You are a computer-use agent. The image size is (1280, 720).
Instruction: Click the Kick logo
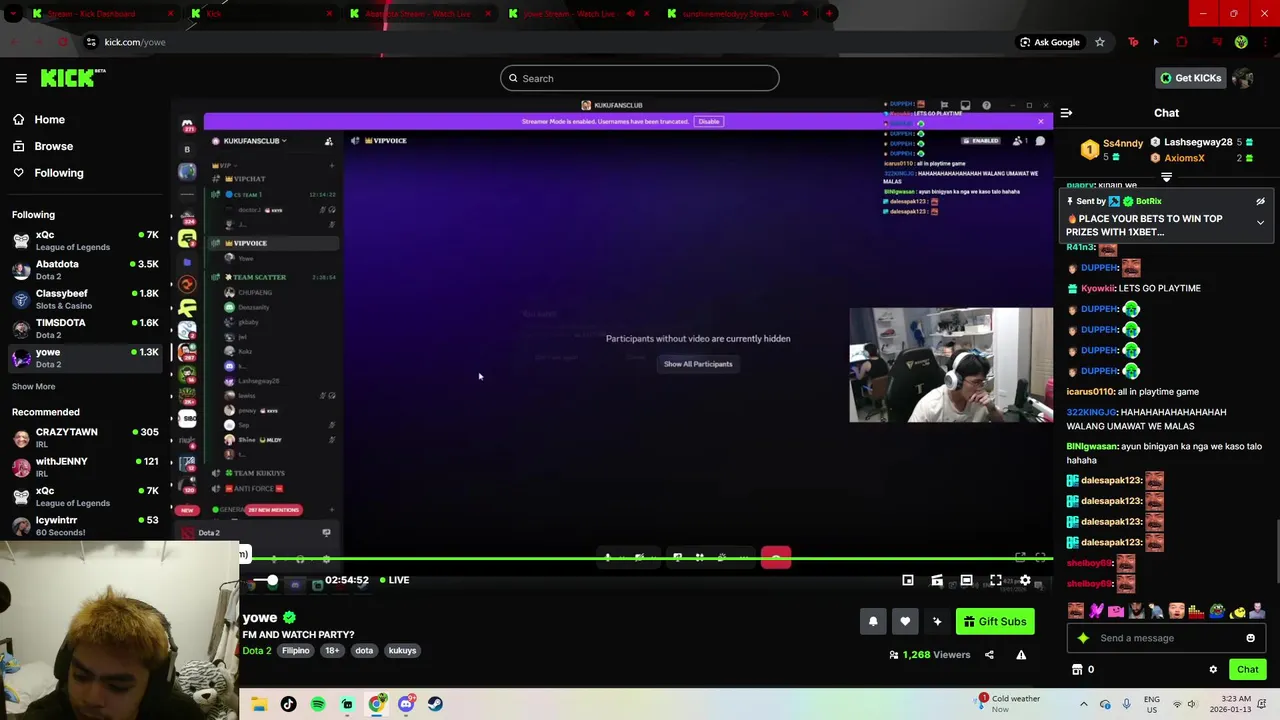(73, 78)
